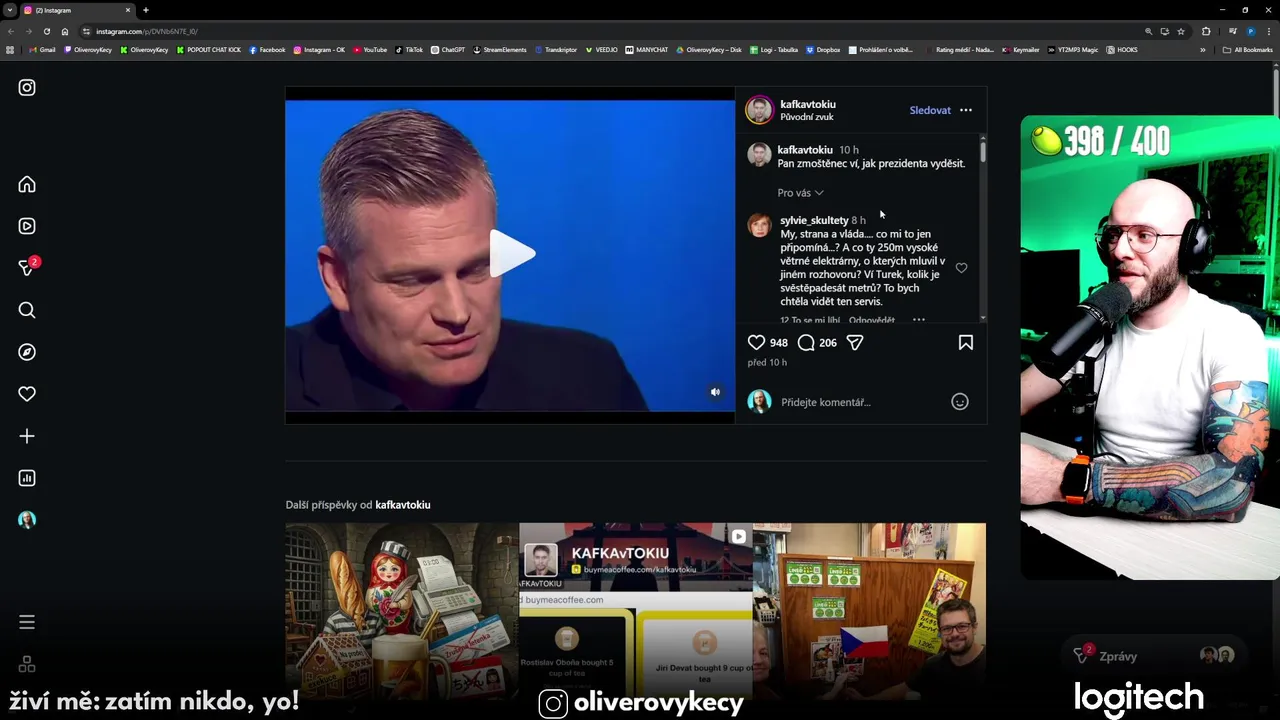The width and height of the screenshot is (1280, 720).
Task: Open Czech flag man post thumbnail
Action: (869, 612)
